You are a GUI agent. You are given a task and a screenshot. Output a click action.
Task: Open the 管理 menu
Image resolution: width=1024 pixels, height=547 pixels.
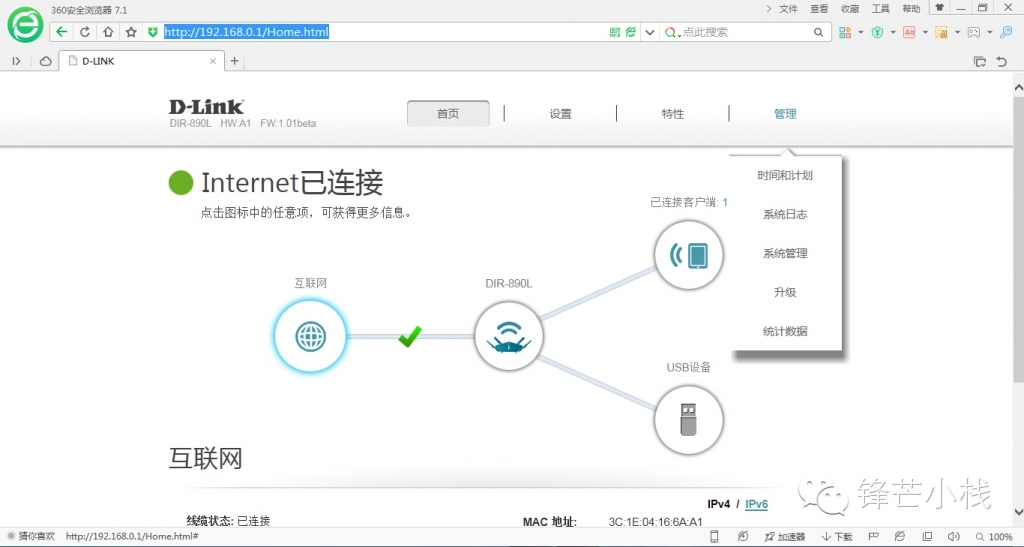[x=785, y=114]
